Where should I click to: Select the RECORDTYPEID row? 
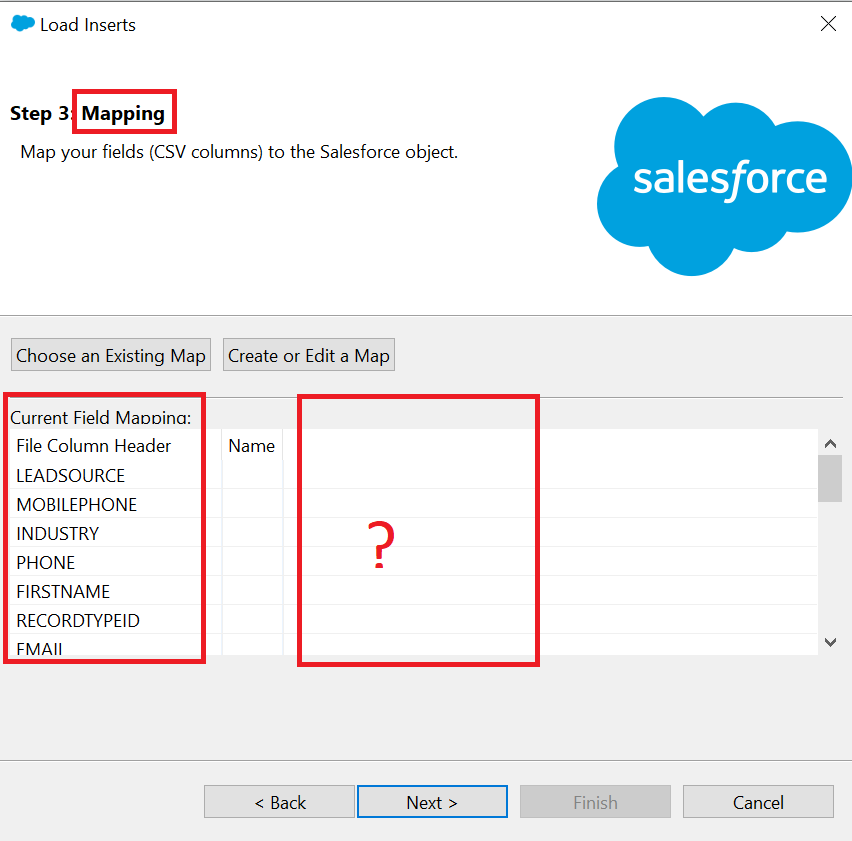[x=414, y=620]
